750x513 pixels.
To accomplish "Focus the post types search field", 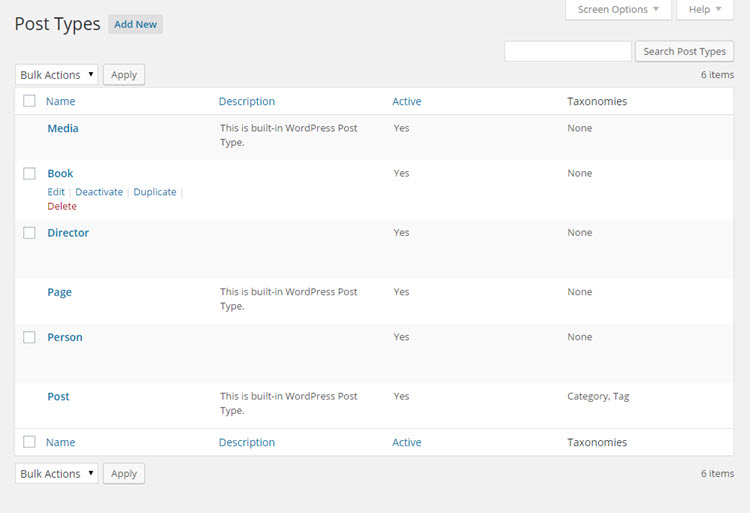I will point(568,52).
